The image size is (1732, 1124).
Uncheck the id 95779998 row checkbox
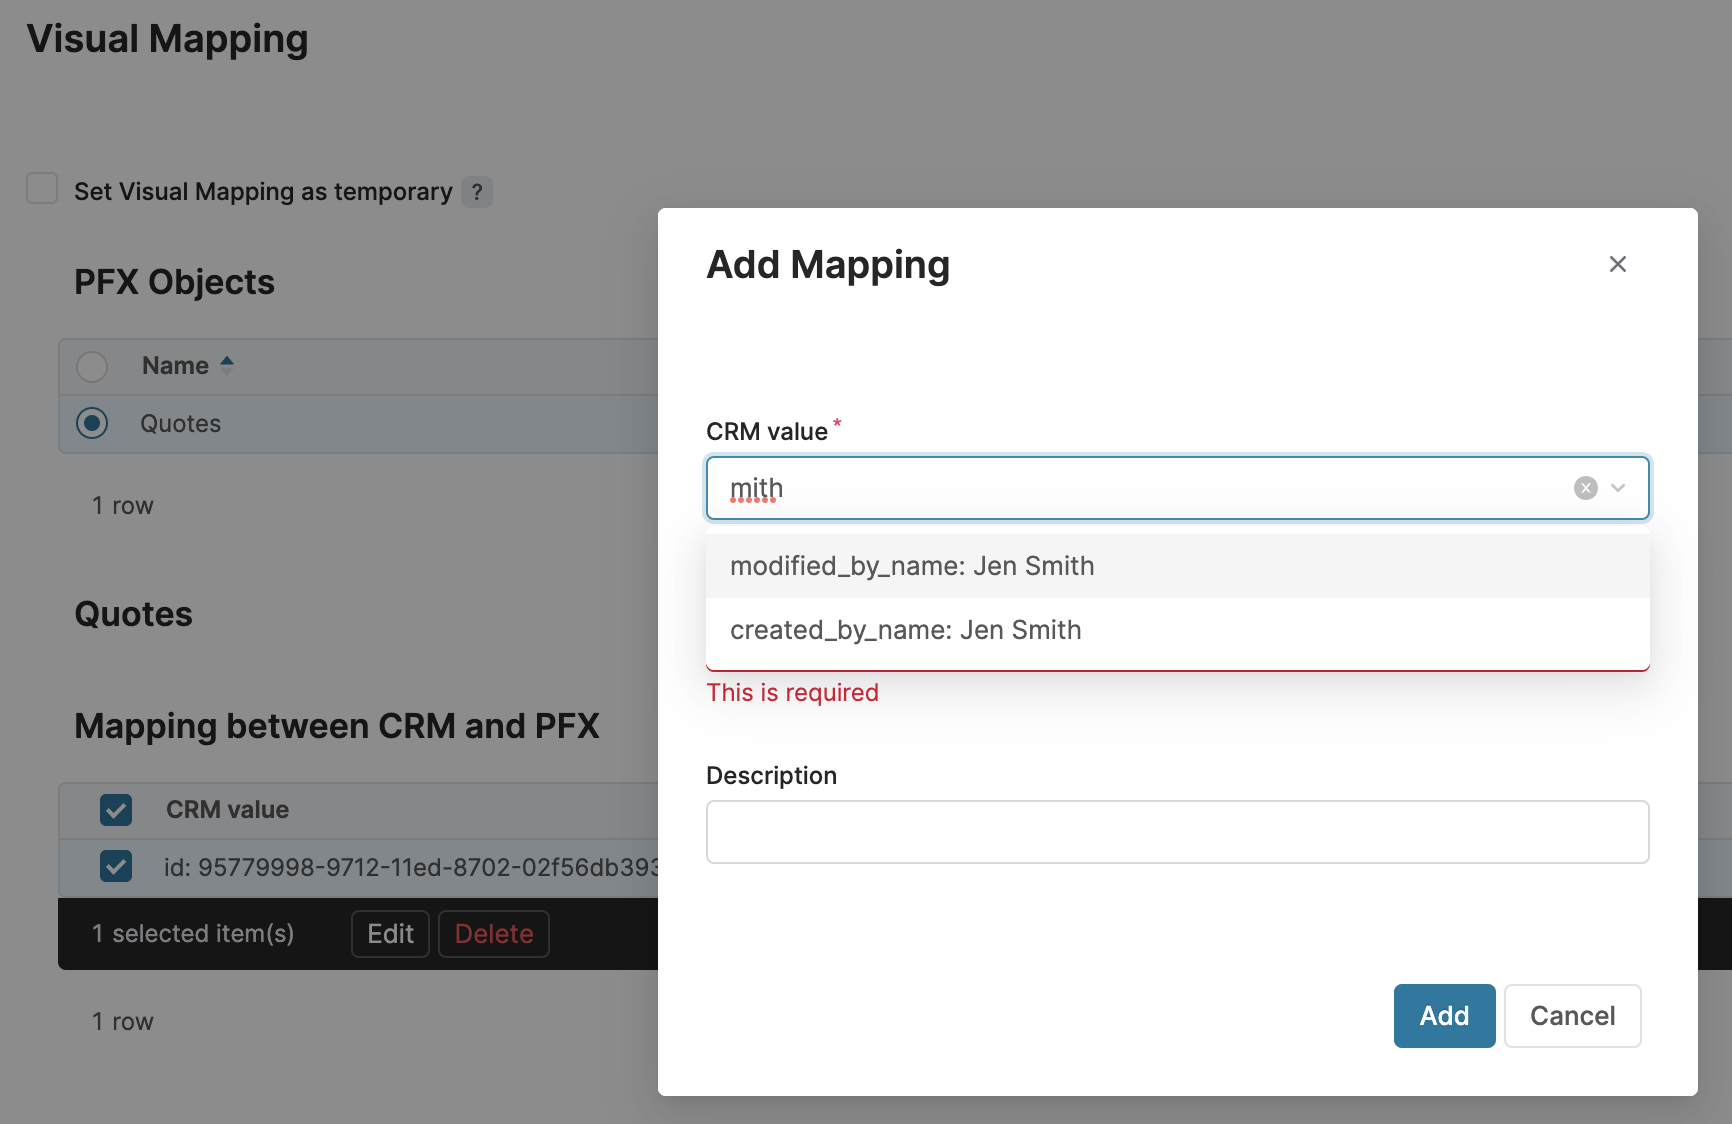click(116, 866)
